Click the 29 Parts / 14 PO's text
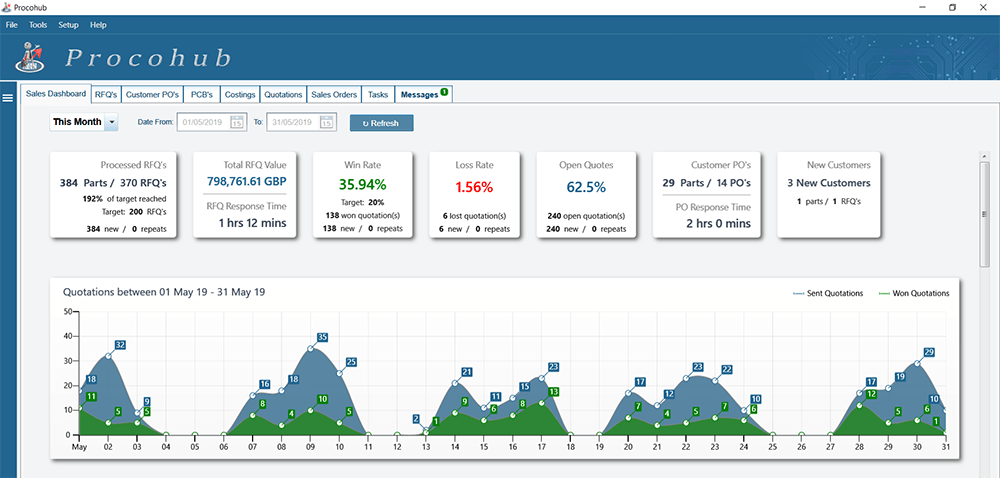Screen dimensions: 1000x478 coord(707,183)
